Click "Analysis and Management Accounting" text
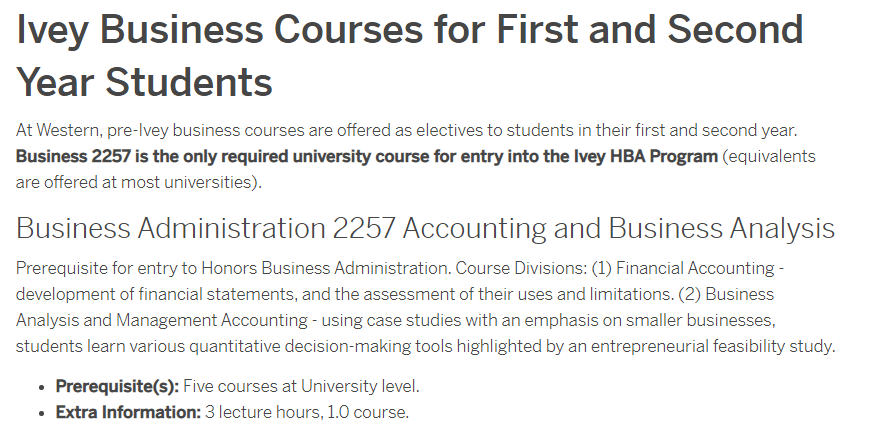The image size is (873, 432). click(x=161, y=320)
